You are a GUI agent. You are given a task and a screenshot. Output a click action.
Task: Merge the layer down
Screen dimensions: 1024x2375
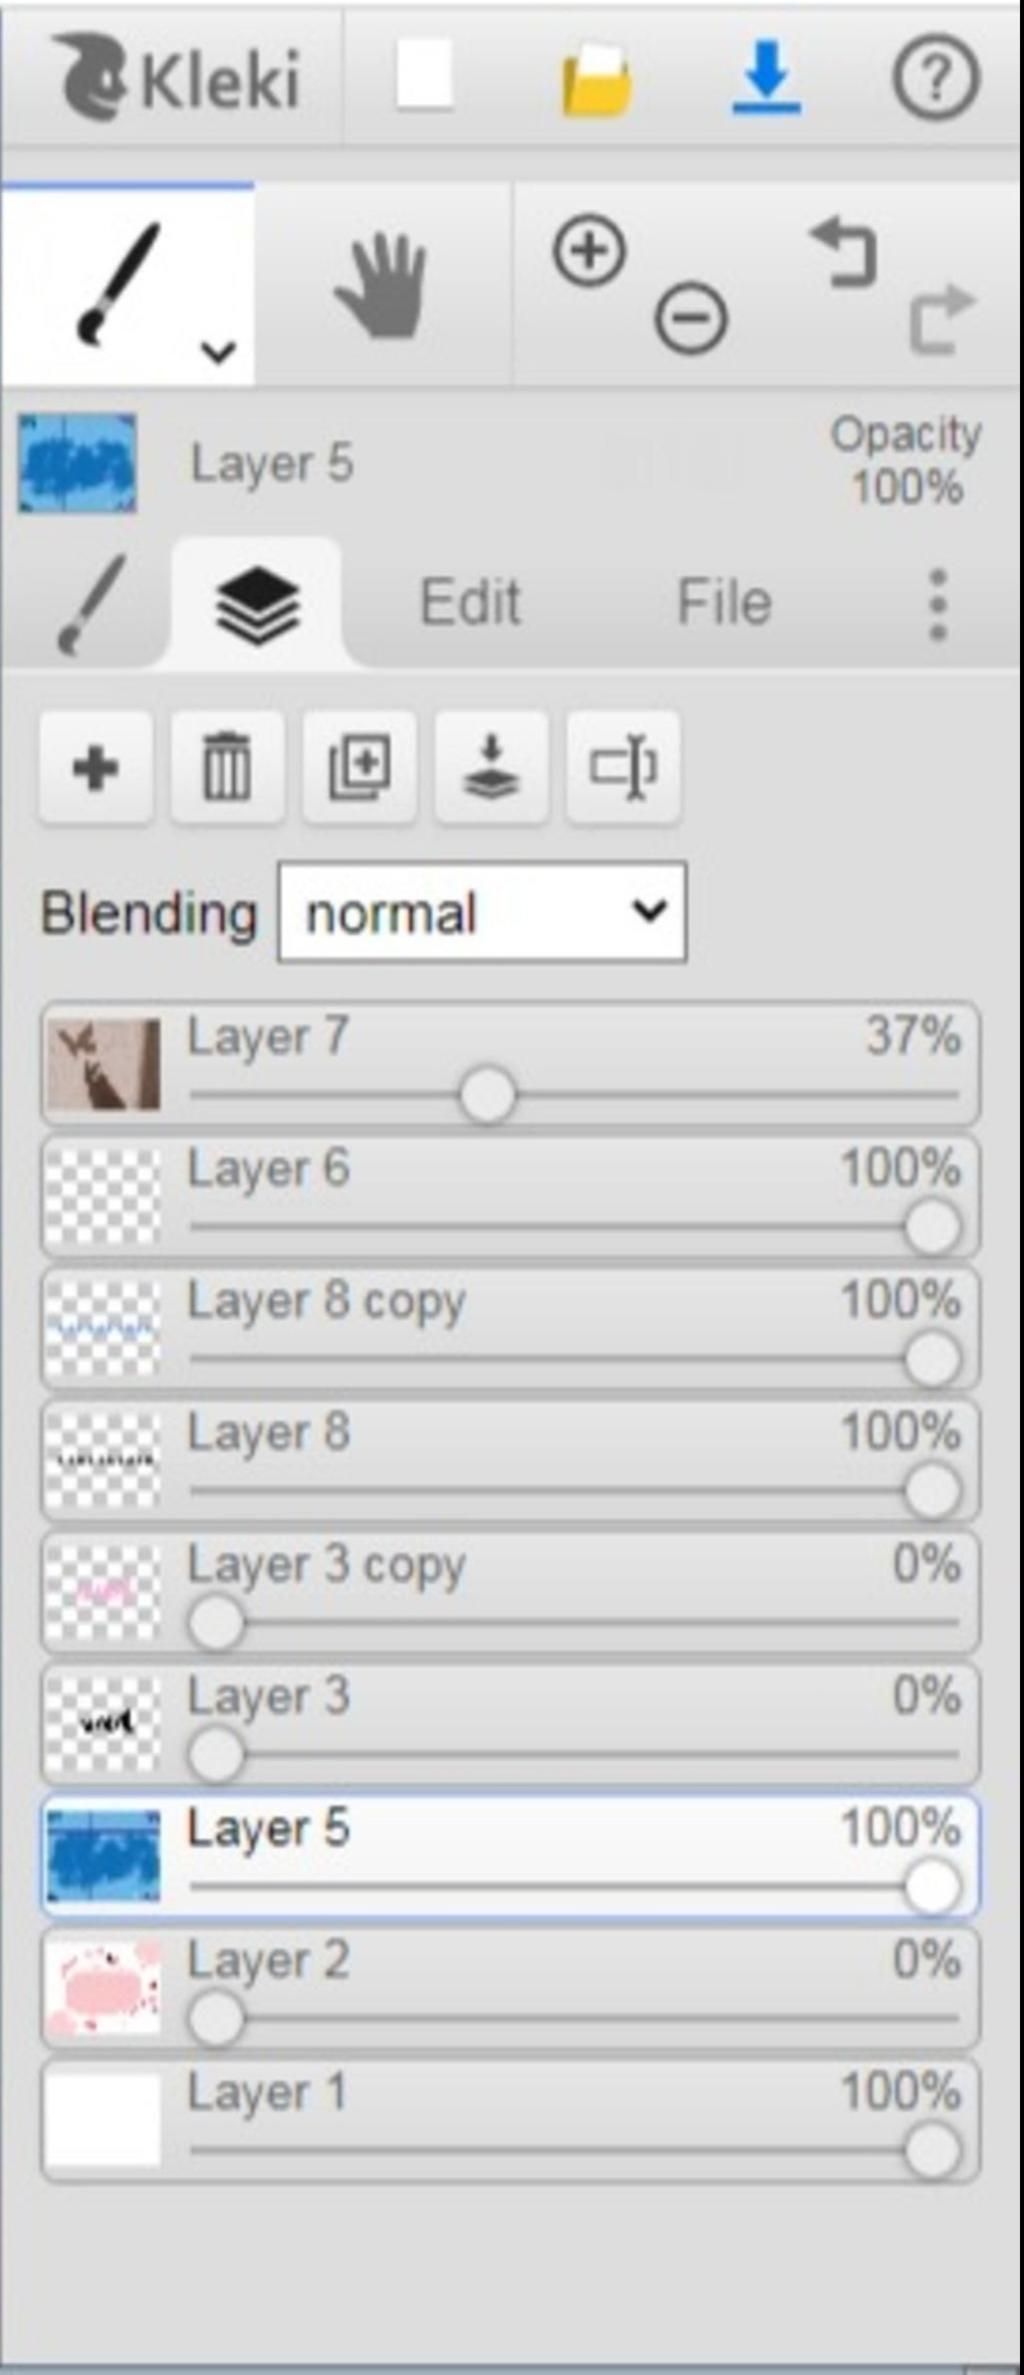tap(491, 768)
